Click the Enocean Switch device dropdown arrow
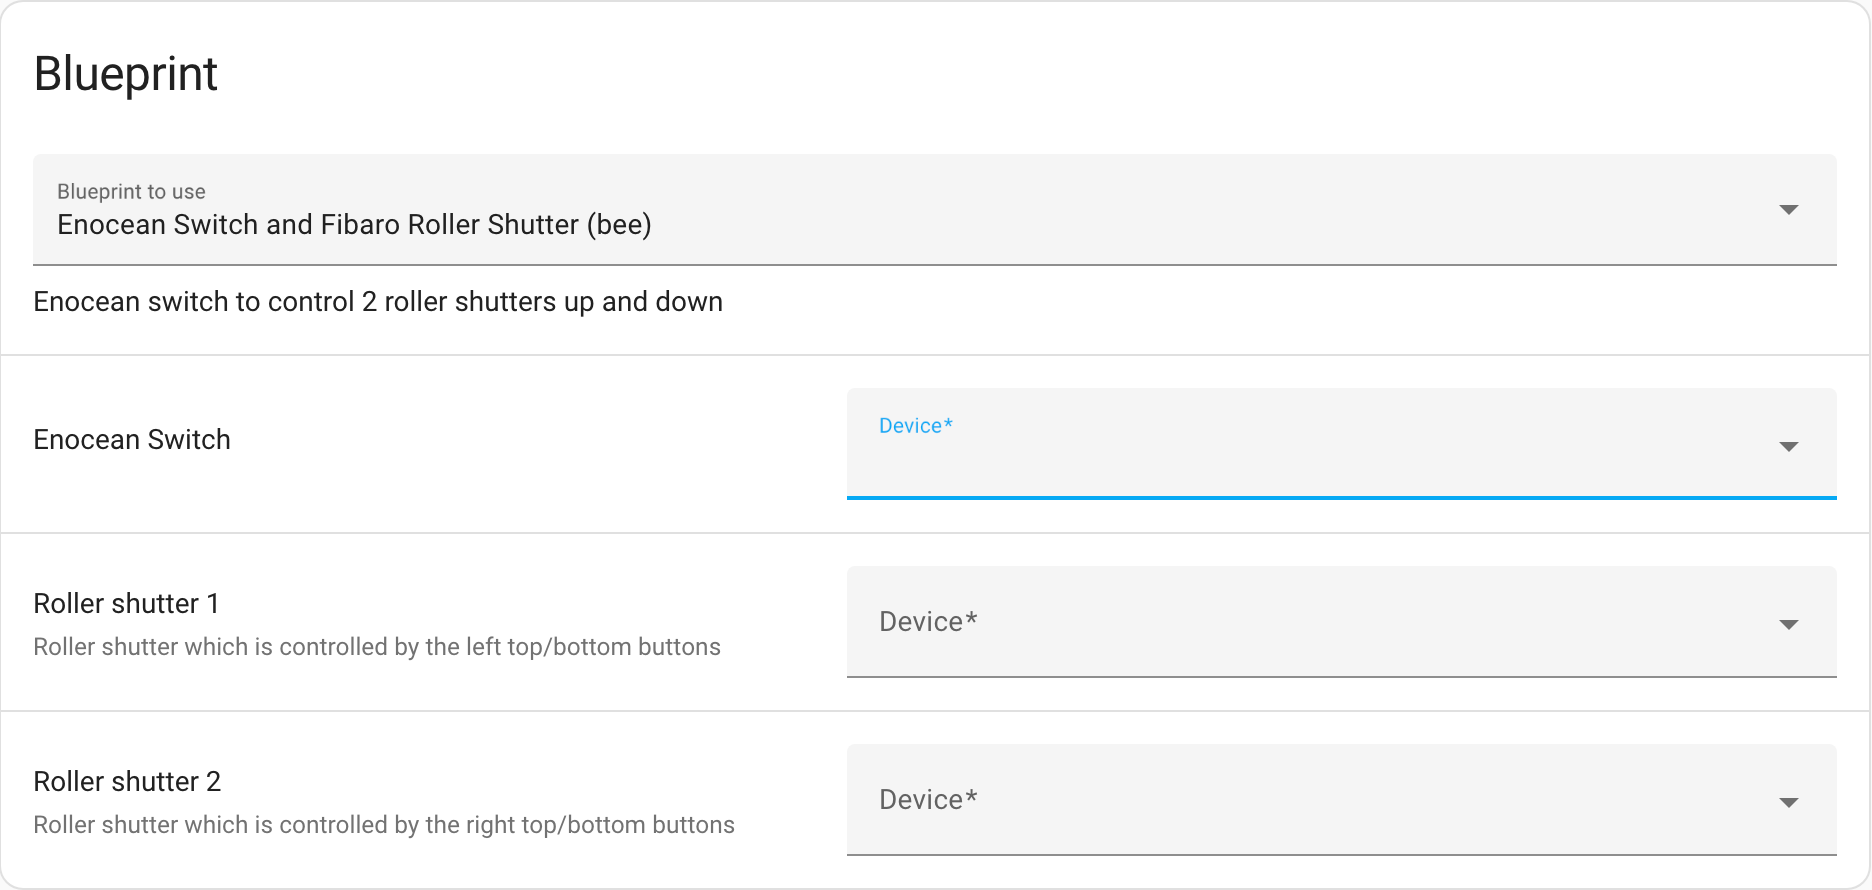The height and width of the screenshot is (890, 1872). tap(1788, 446)
